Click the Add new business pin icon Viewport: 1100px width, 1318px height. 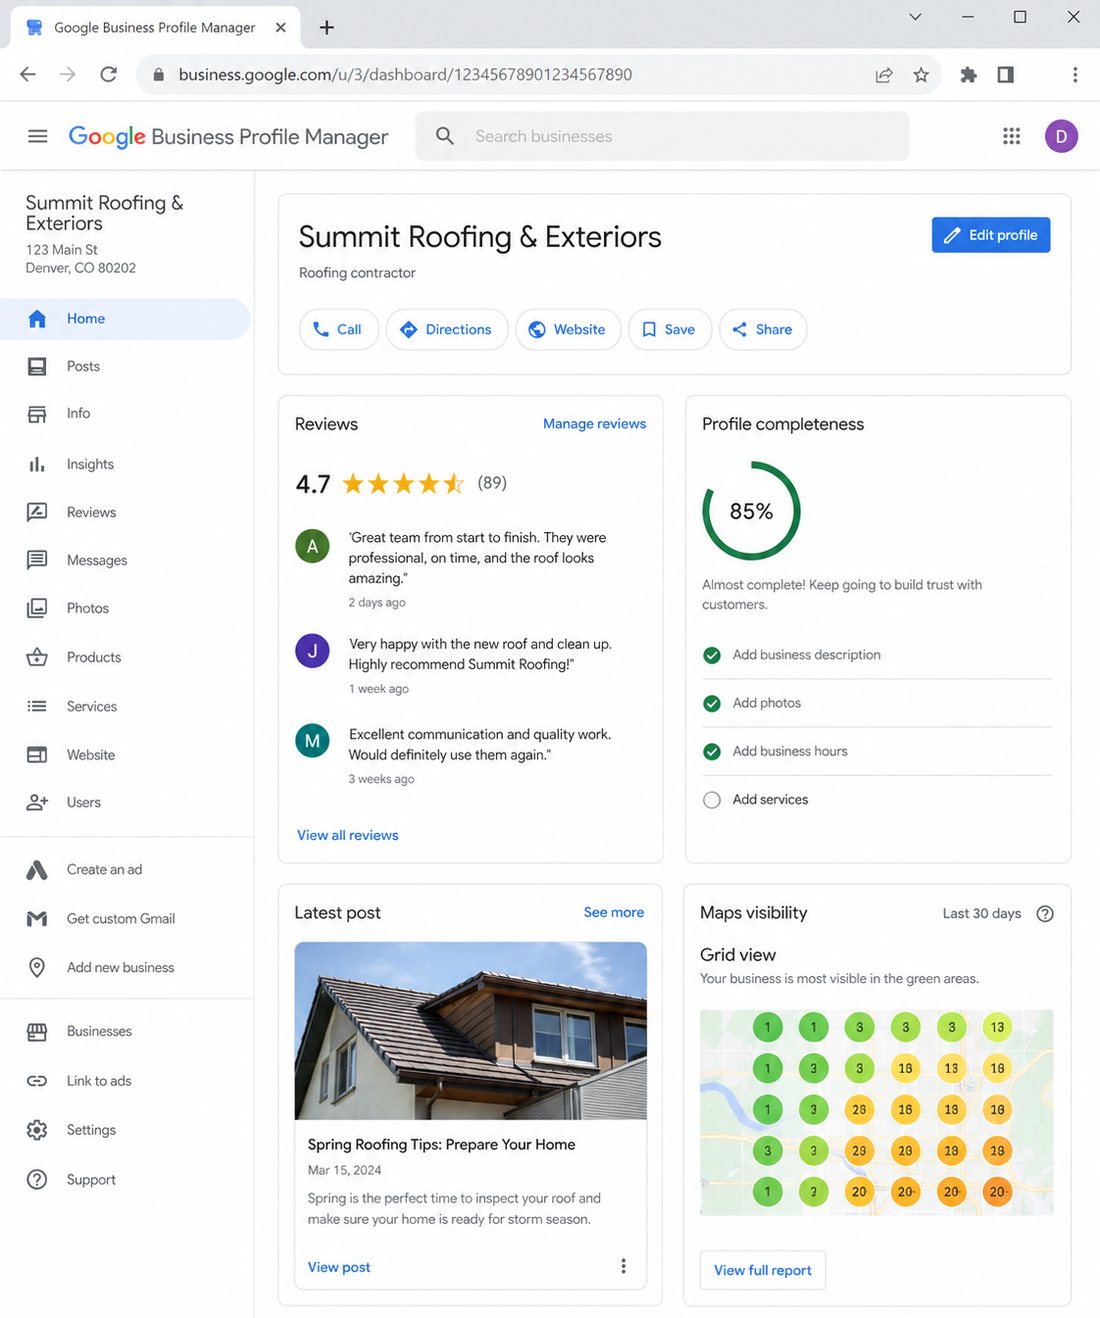pyautogui.click(x=37, y=967)
